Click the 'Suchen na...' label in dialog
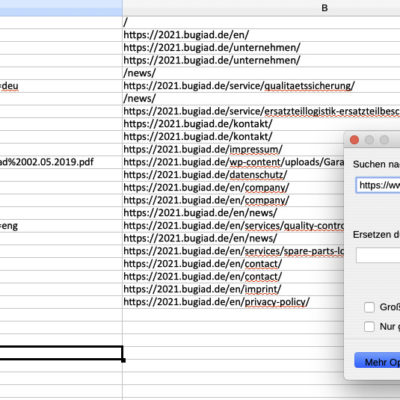 (376, 164)
